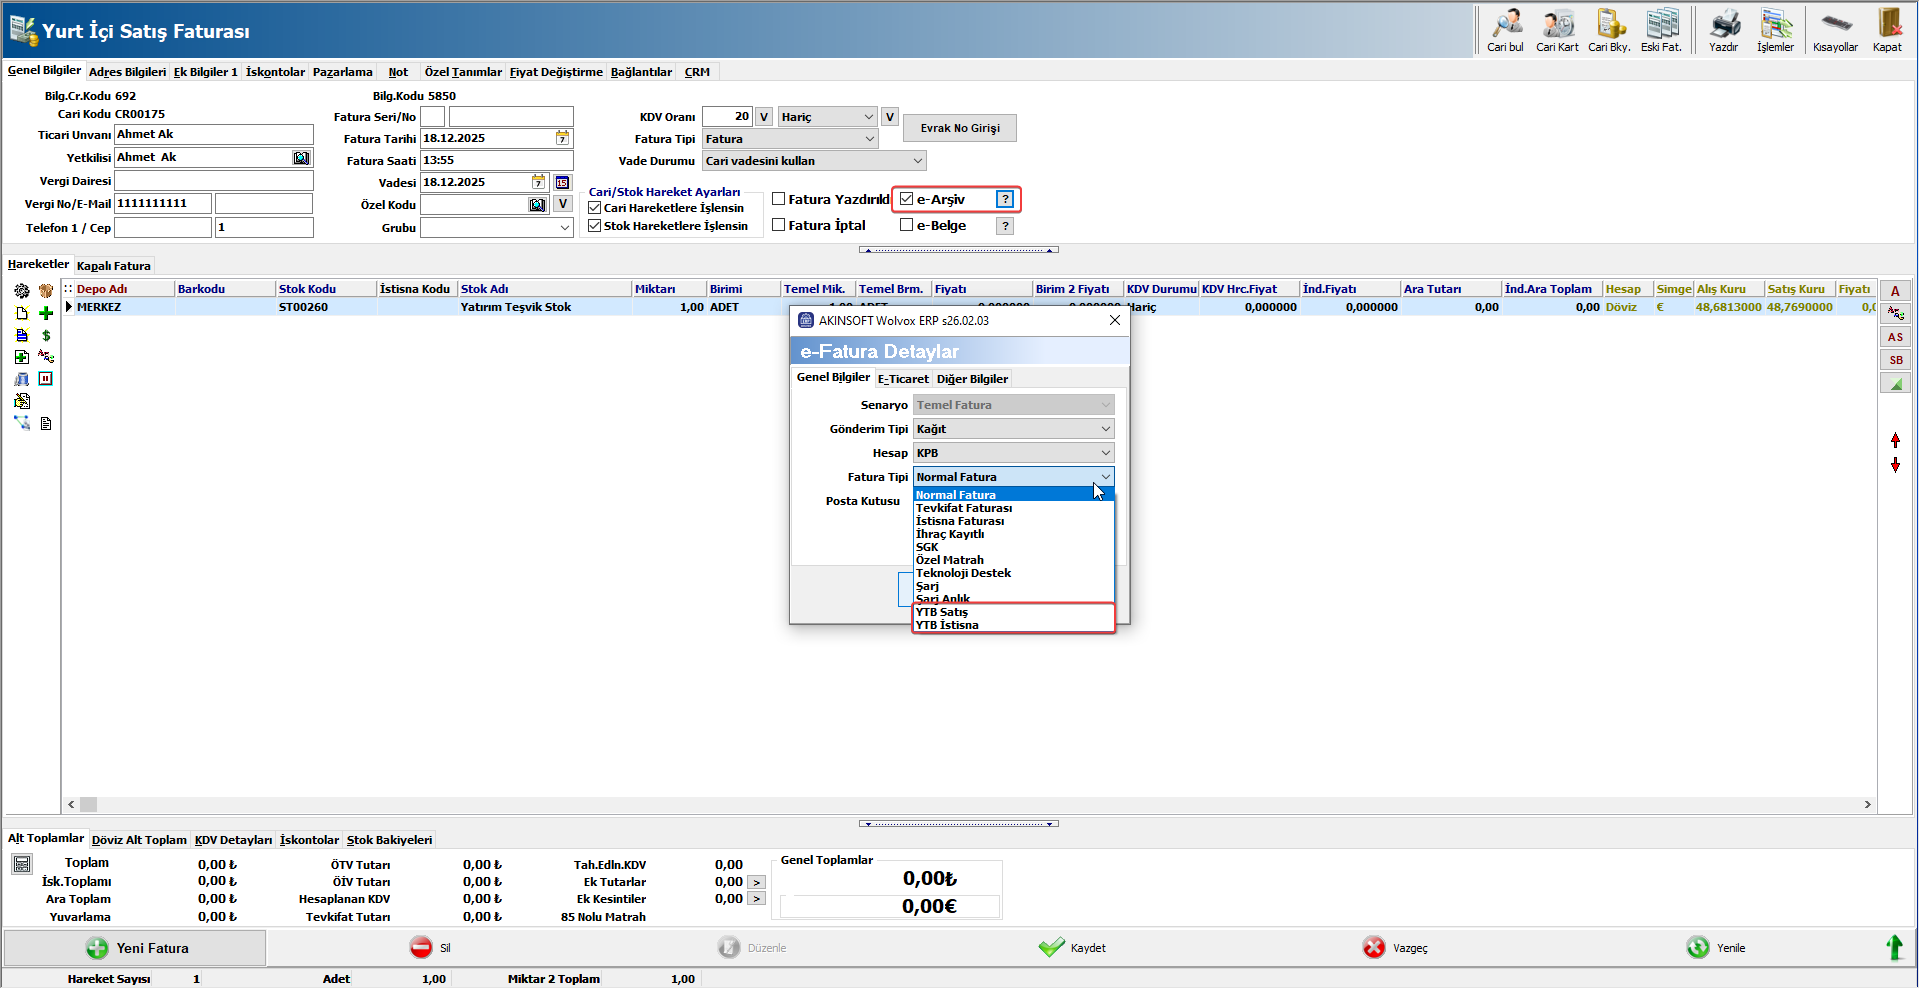
Task: Click the Yazdır printer icon
Action: click(x=1723, y=25)
